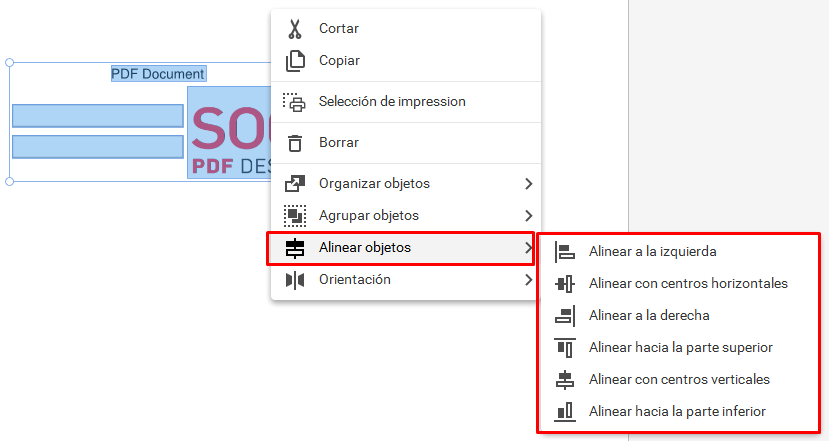Click the printer icon for Selección de impression
This screenshot has height=441, width=829.
pos(294,102)
